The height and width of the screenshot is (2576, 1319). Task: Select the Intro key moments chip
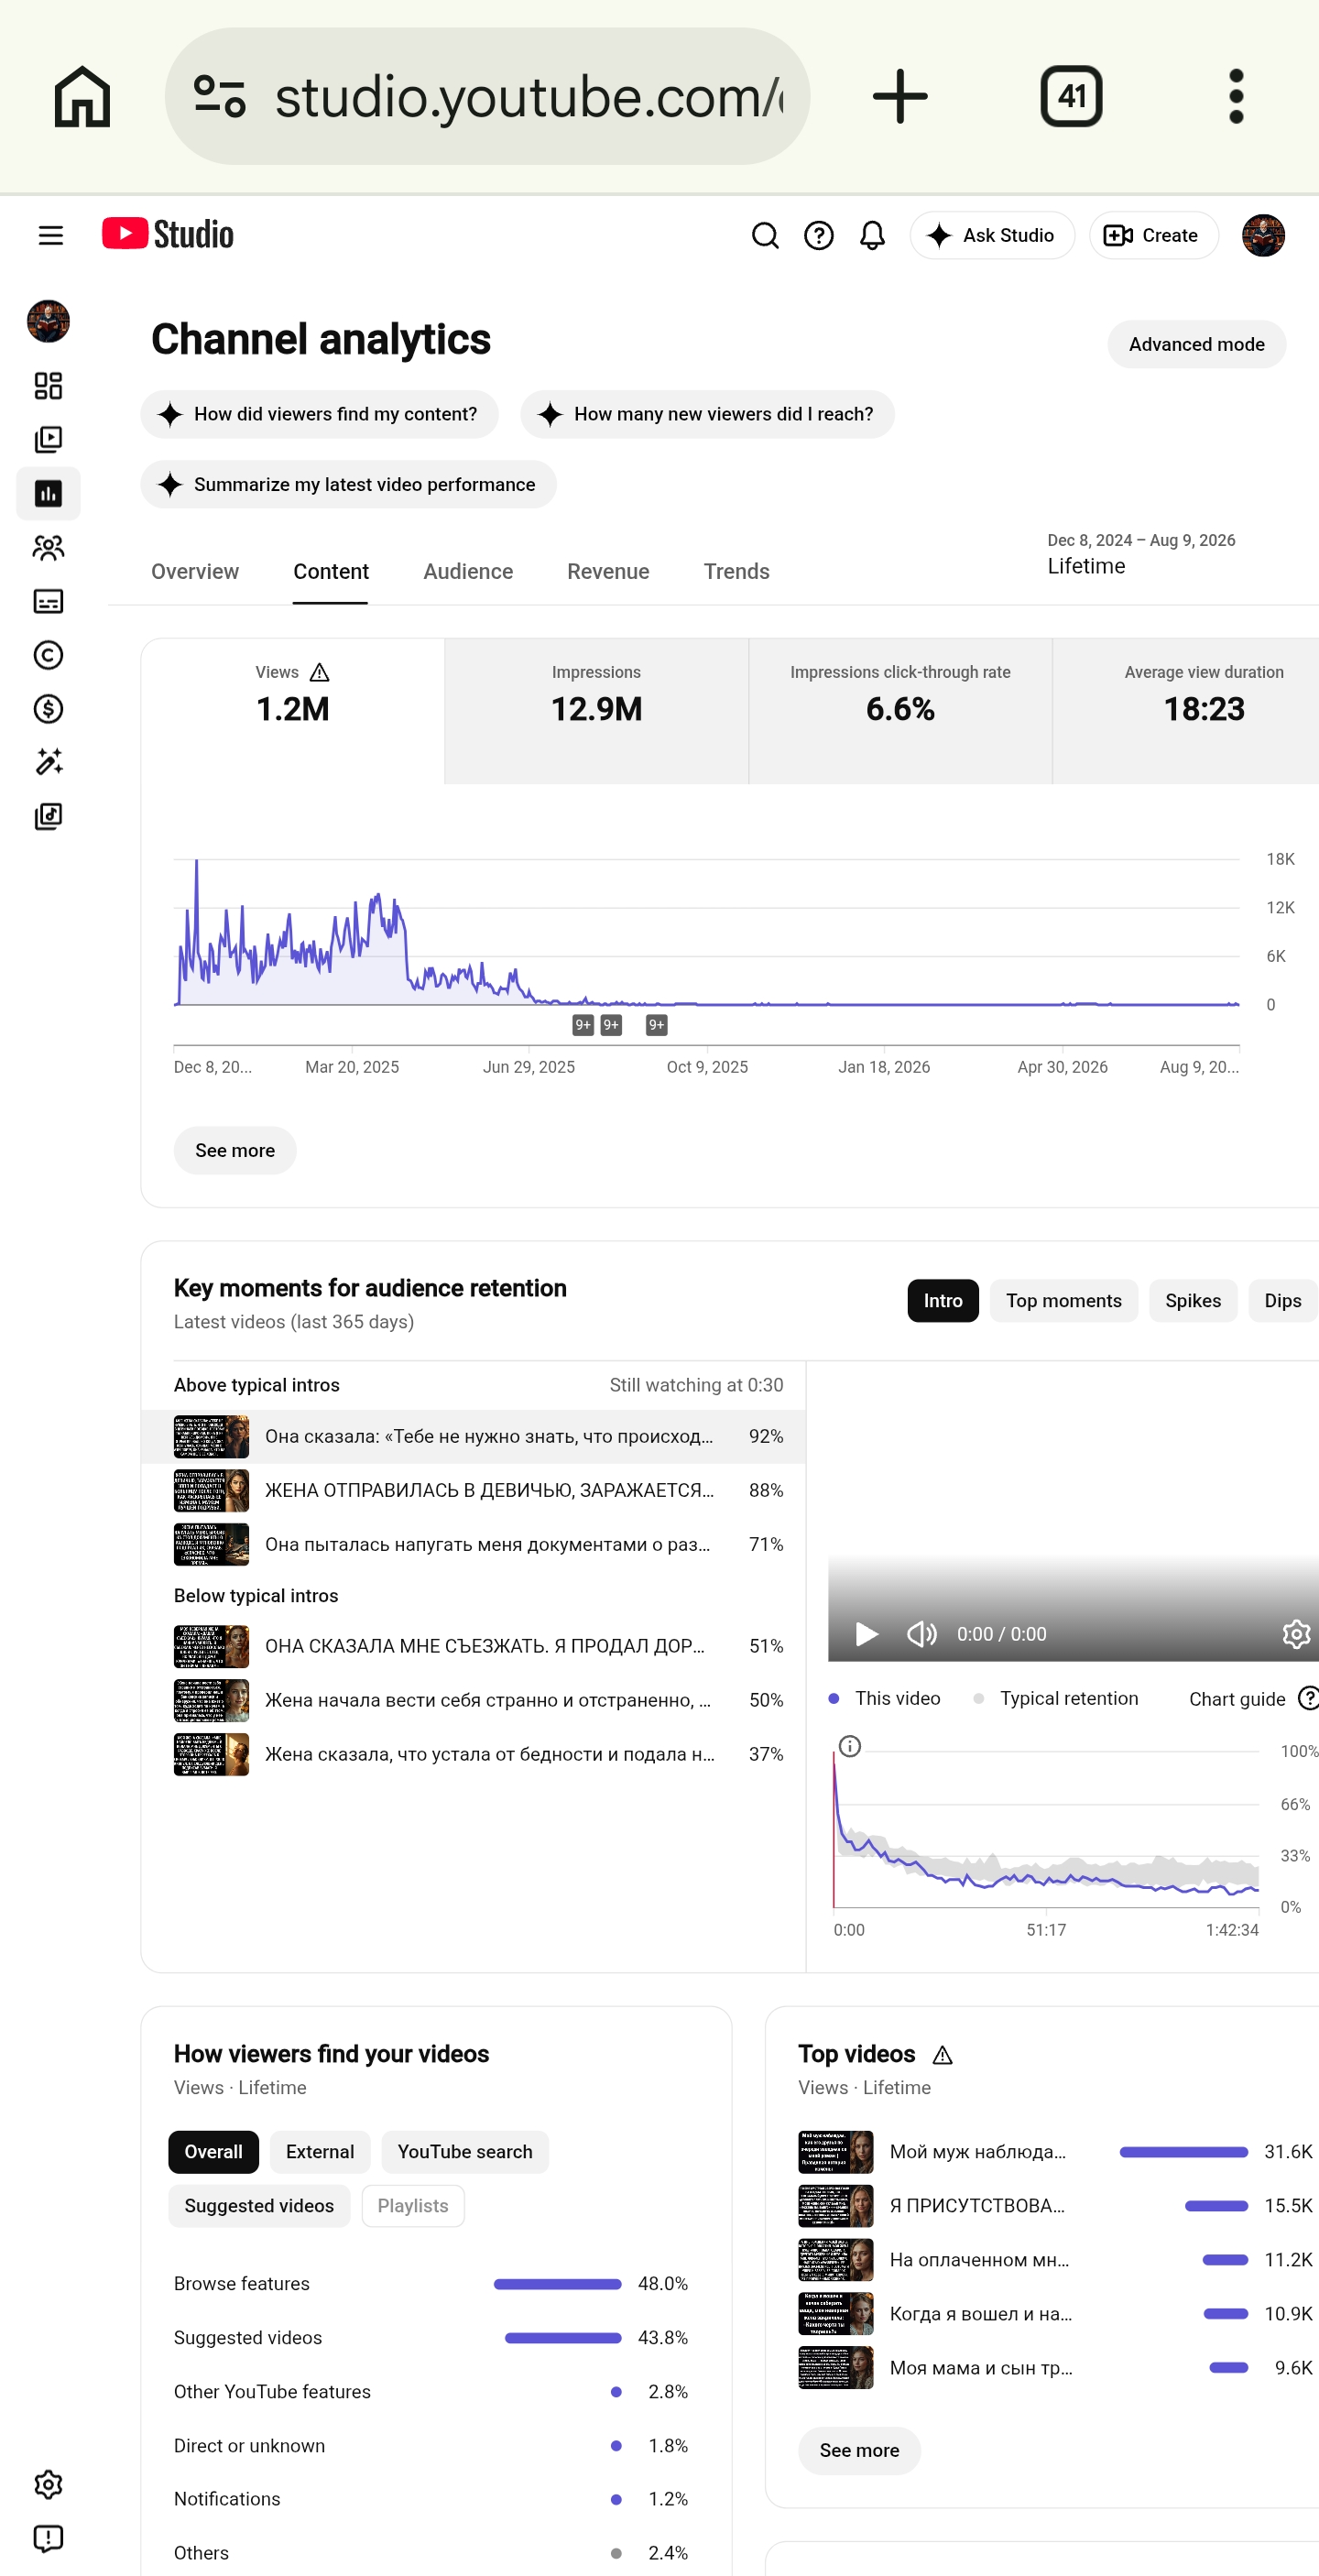943,1301
